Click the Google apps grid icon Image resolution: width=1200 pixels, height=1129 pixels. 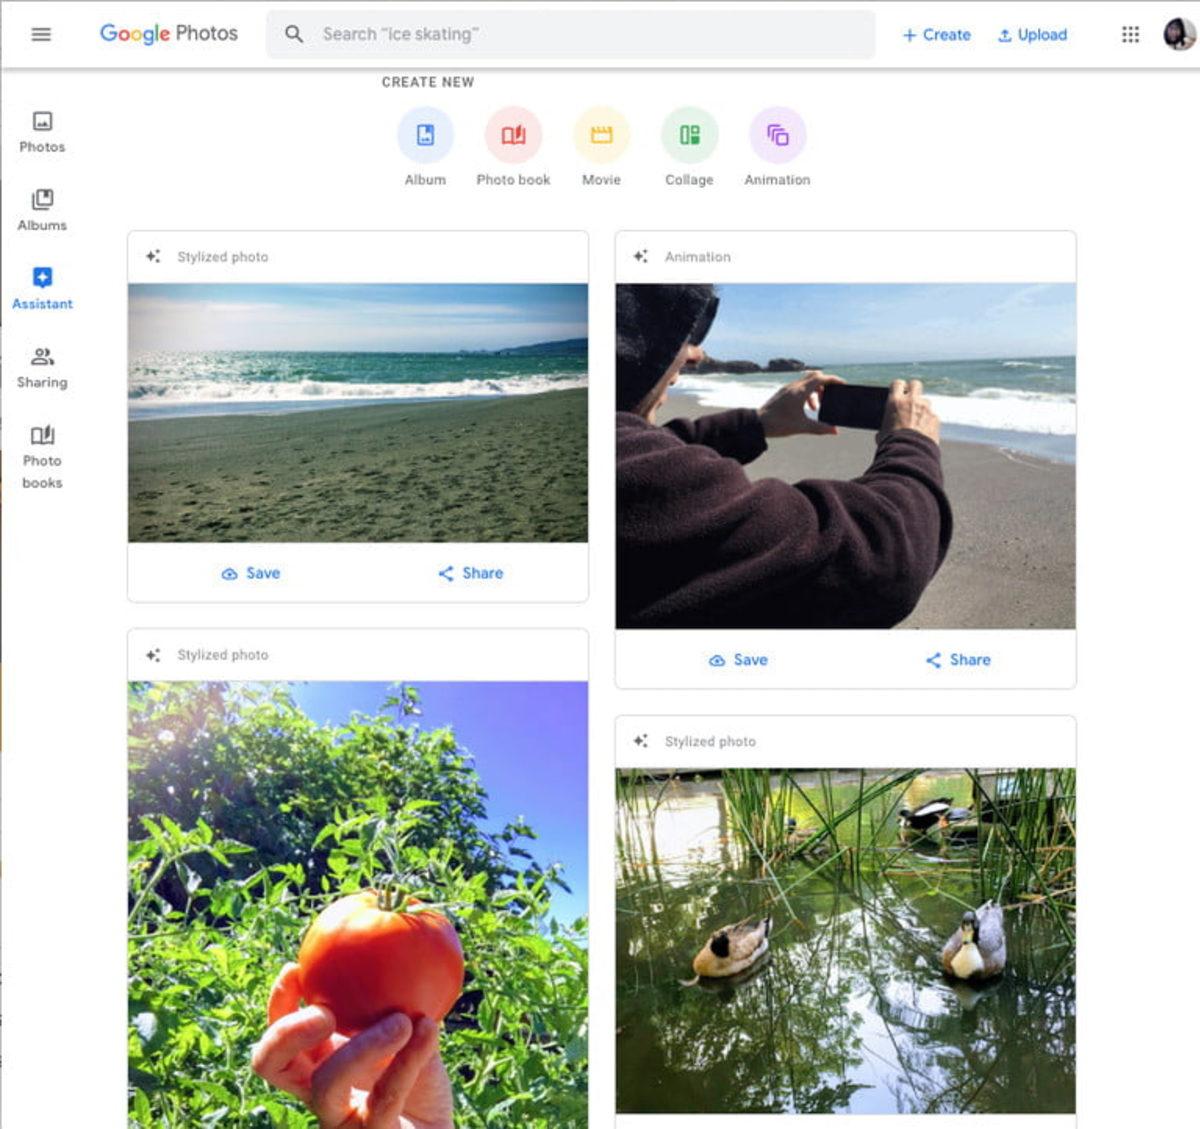click(1131, 33)
